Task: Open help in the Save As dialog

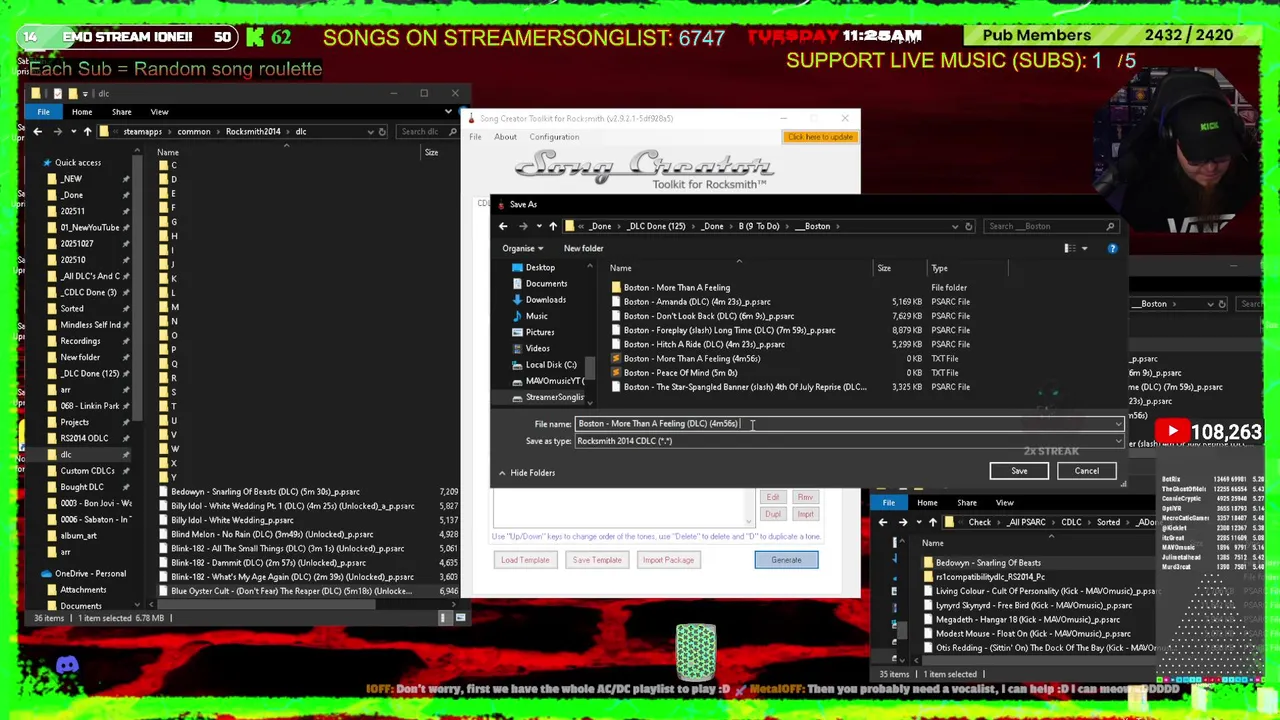Action: pos(1112,248)
